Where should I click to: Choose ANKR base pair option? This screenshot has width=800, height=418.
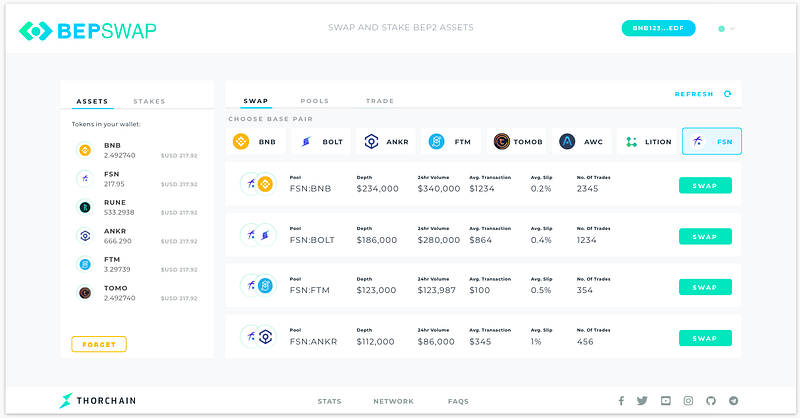coord(386,142)
